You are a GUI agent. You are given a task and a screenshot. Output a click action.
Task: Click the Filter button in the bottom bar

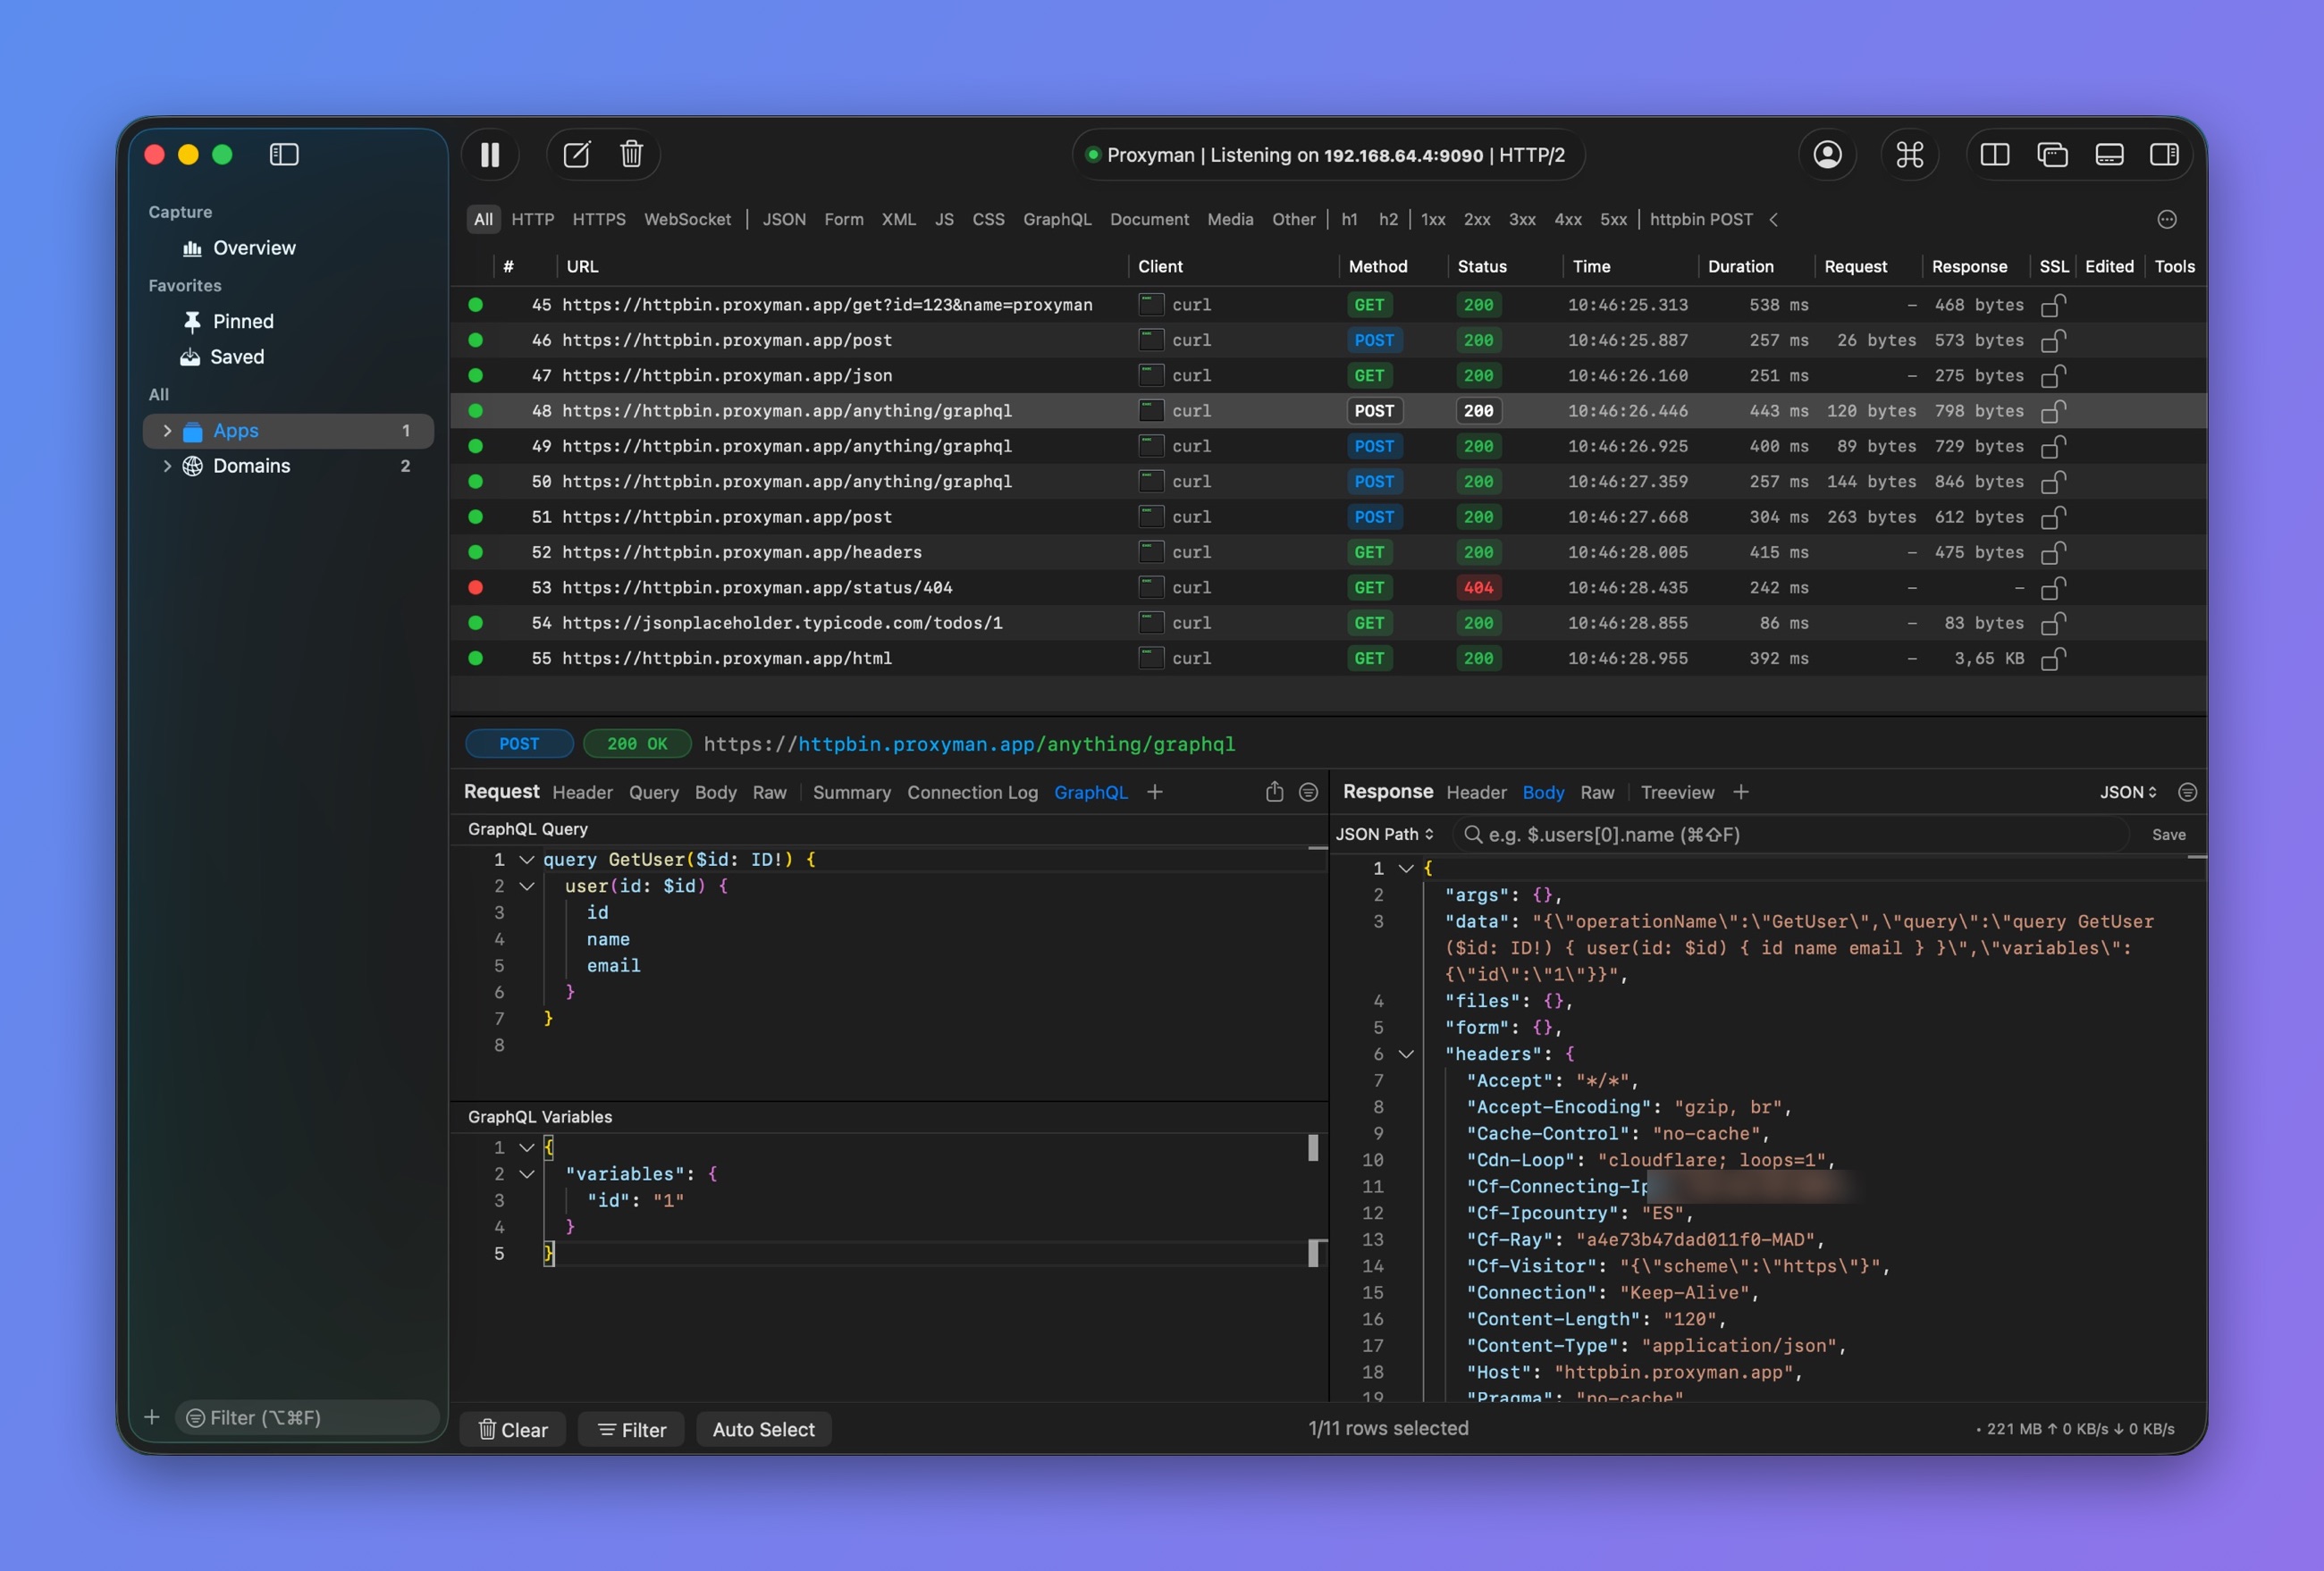[632, 1429]
